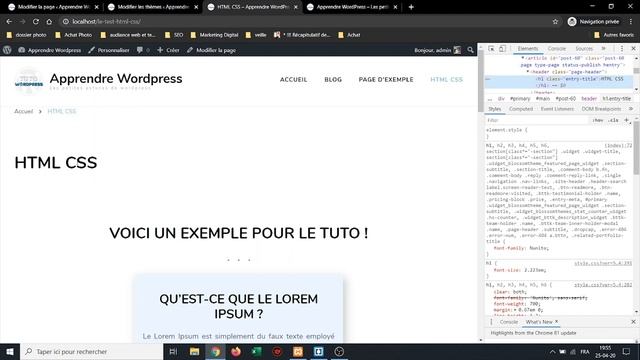Open the 'audience web et te...' bookmark folder
The image size is (640, 360).
tap(128, 35)
